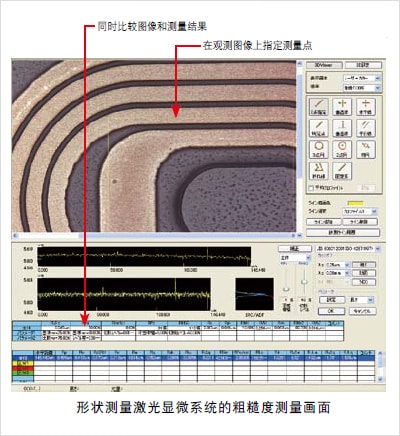Viewport: 400px width, 436px height.
Task: Click the OK button
Action: 331,311
